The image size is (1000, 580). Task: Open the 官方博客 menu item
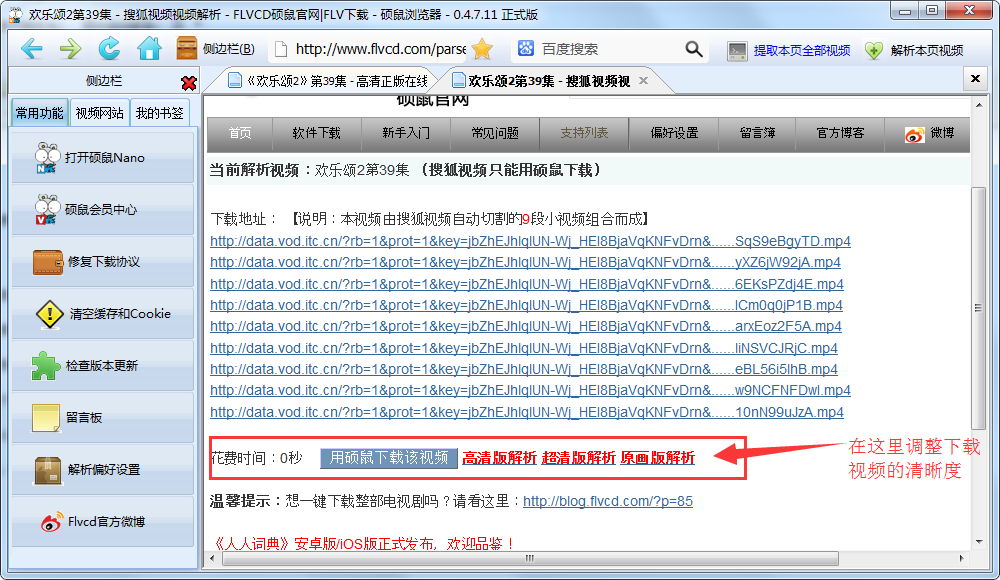[840, 133]
